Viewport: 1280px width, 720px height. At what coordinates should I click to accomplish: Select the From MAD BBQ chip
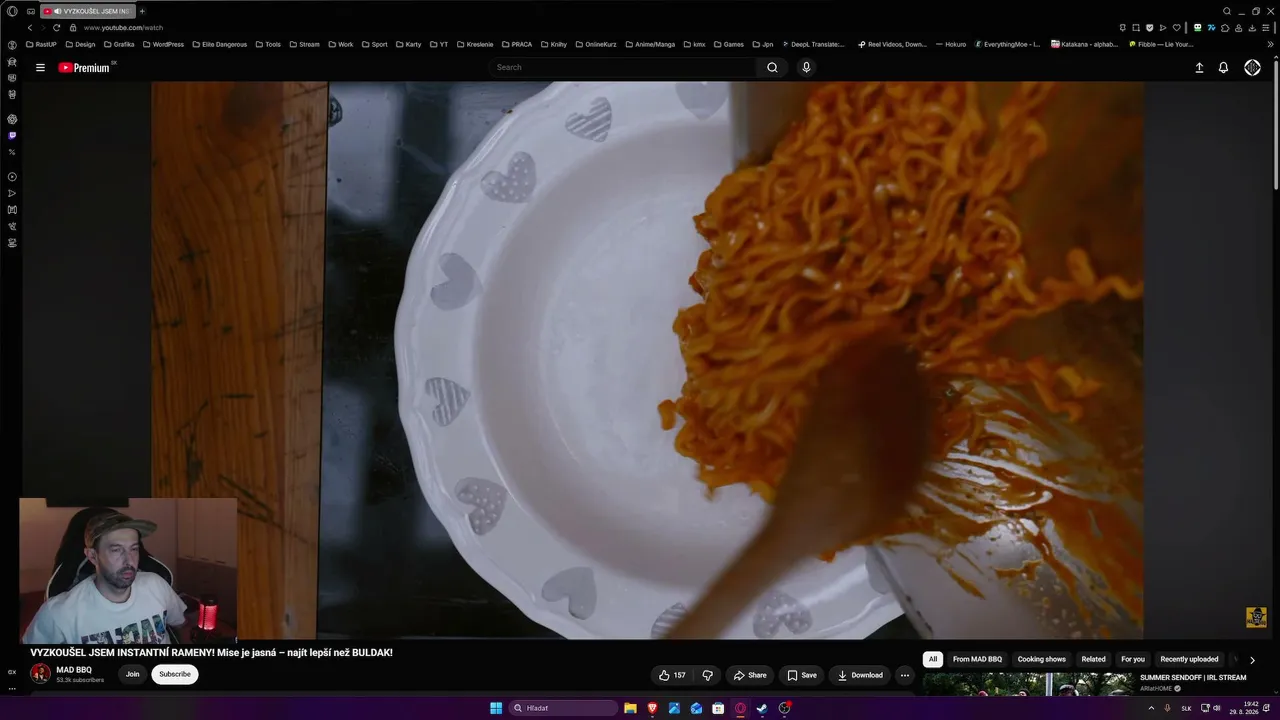click(977, 660)
